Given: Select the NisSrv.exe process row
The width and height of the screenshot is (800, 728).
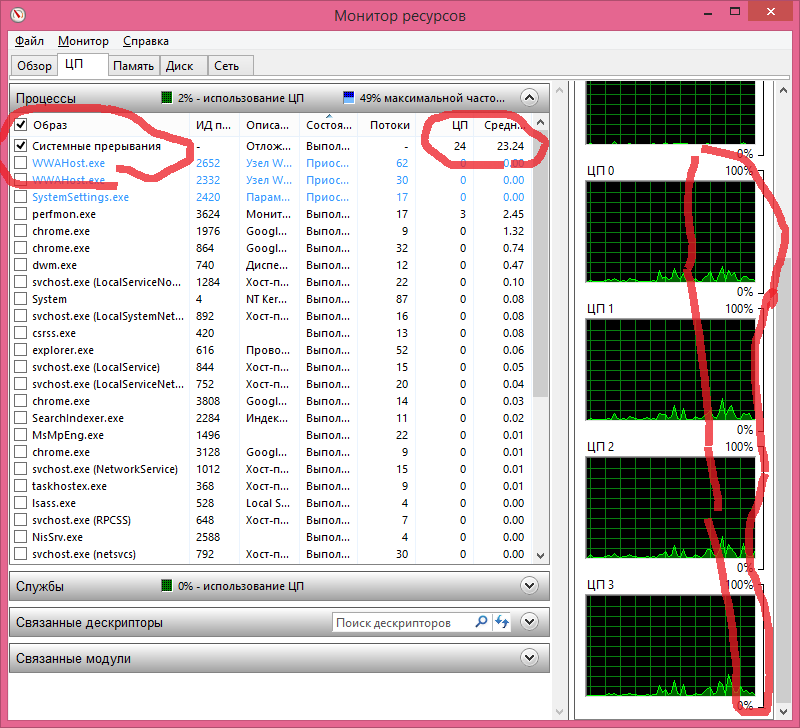Looking at the screenshot, I should (x=271, y=537).
